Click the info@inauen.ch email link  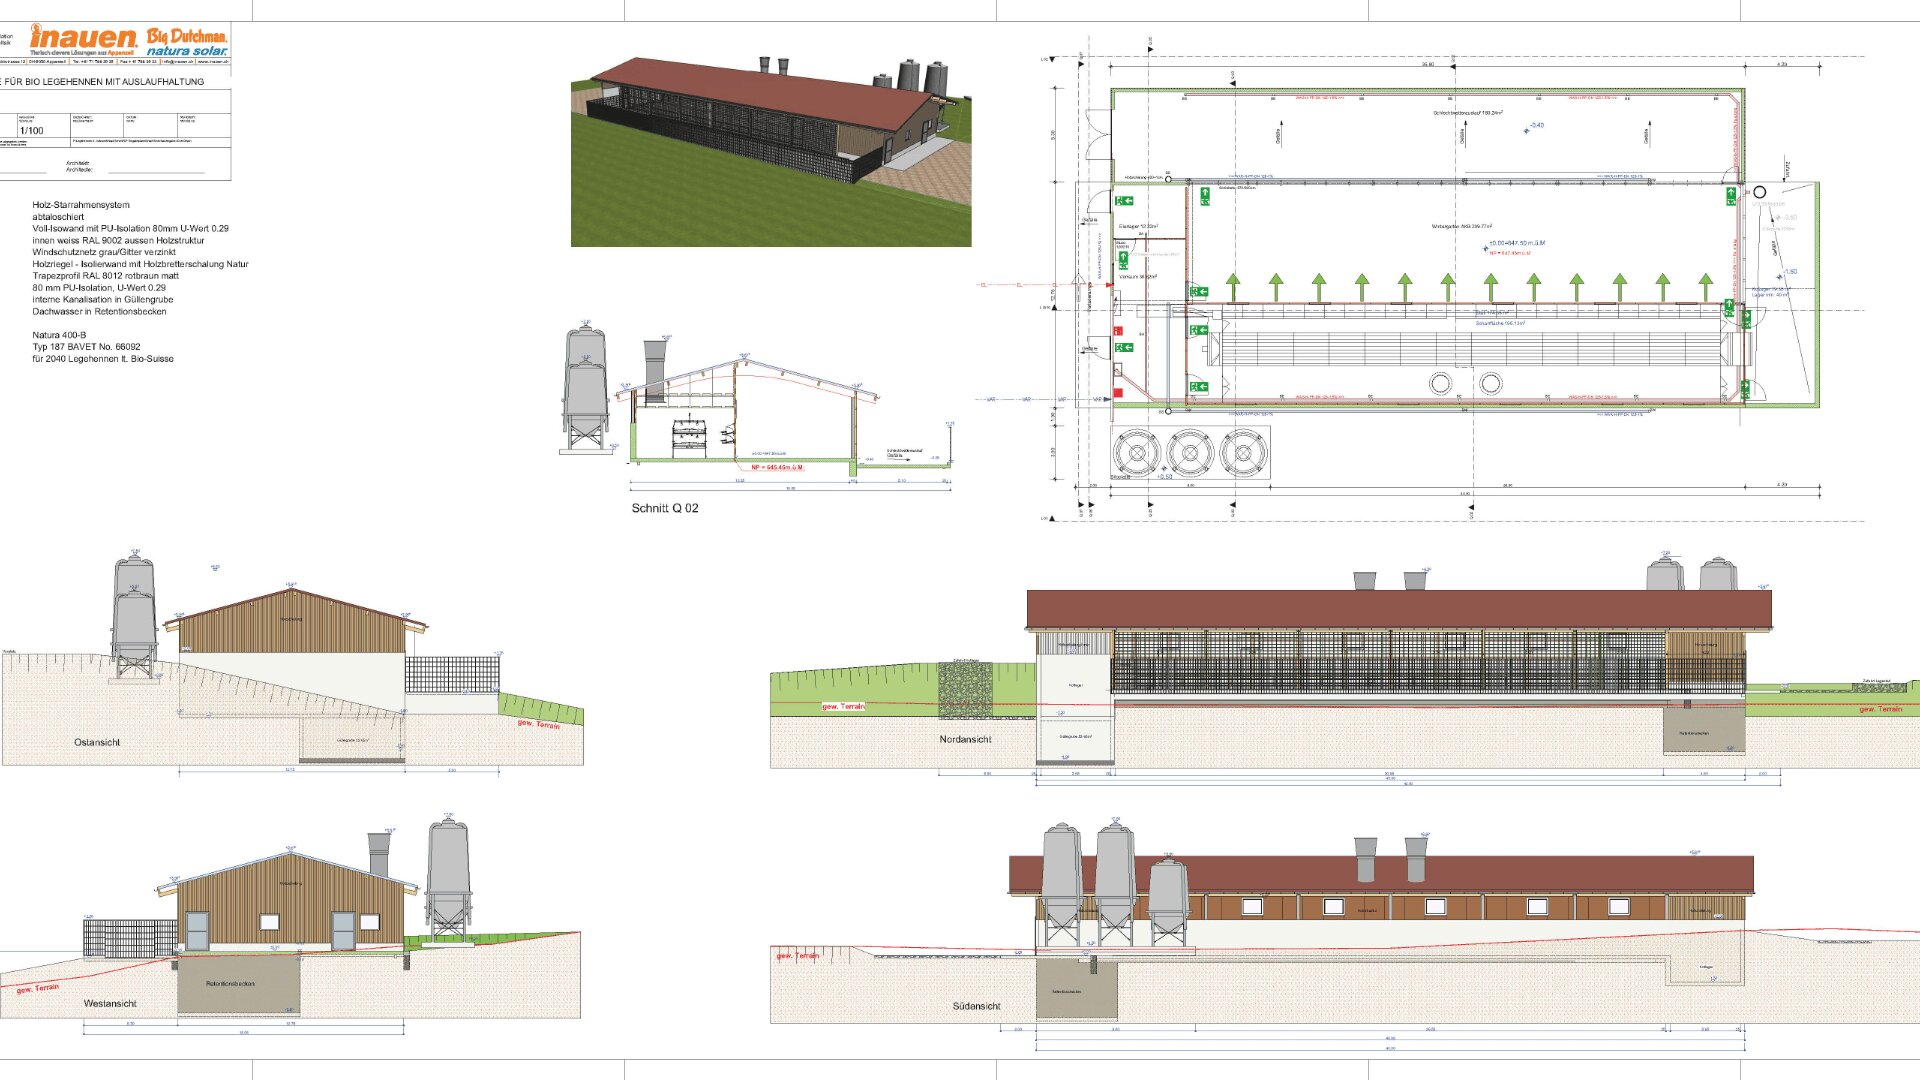click(x=176, y=61)
